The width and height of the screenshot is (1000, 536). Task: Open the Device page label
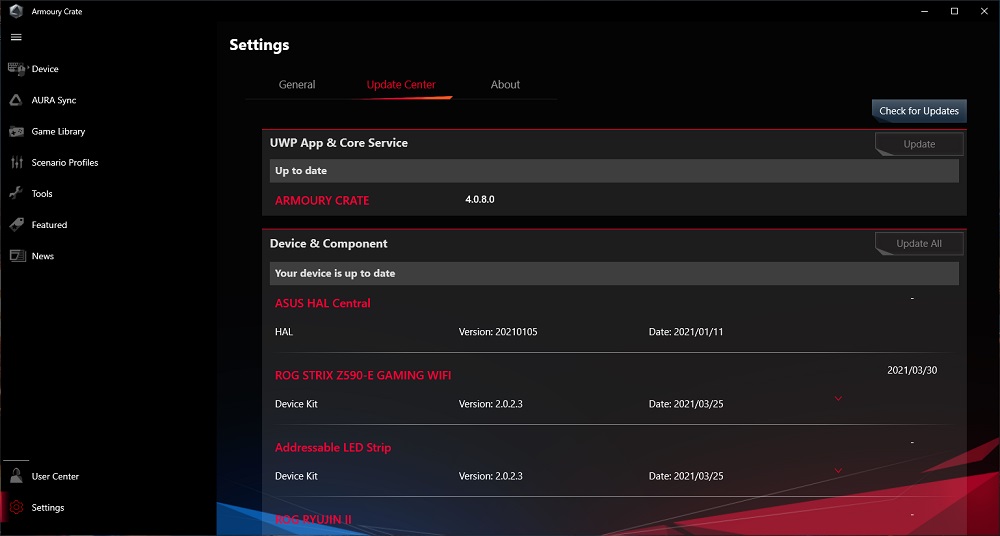(45, 69)
